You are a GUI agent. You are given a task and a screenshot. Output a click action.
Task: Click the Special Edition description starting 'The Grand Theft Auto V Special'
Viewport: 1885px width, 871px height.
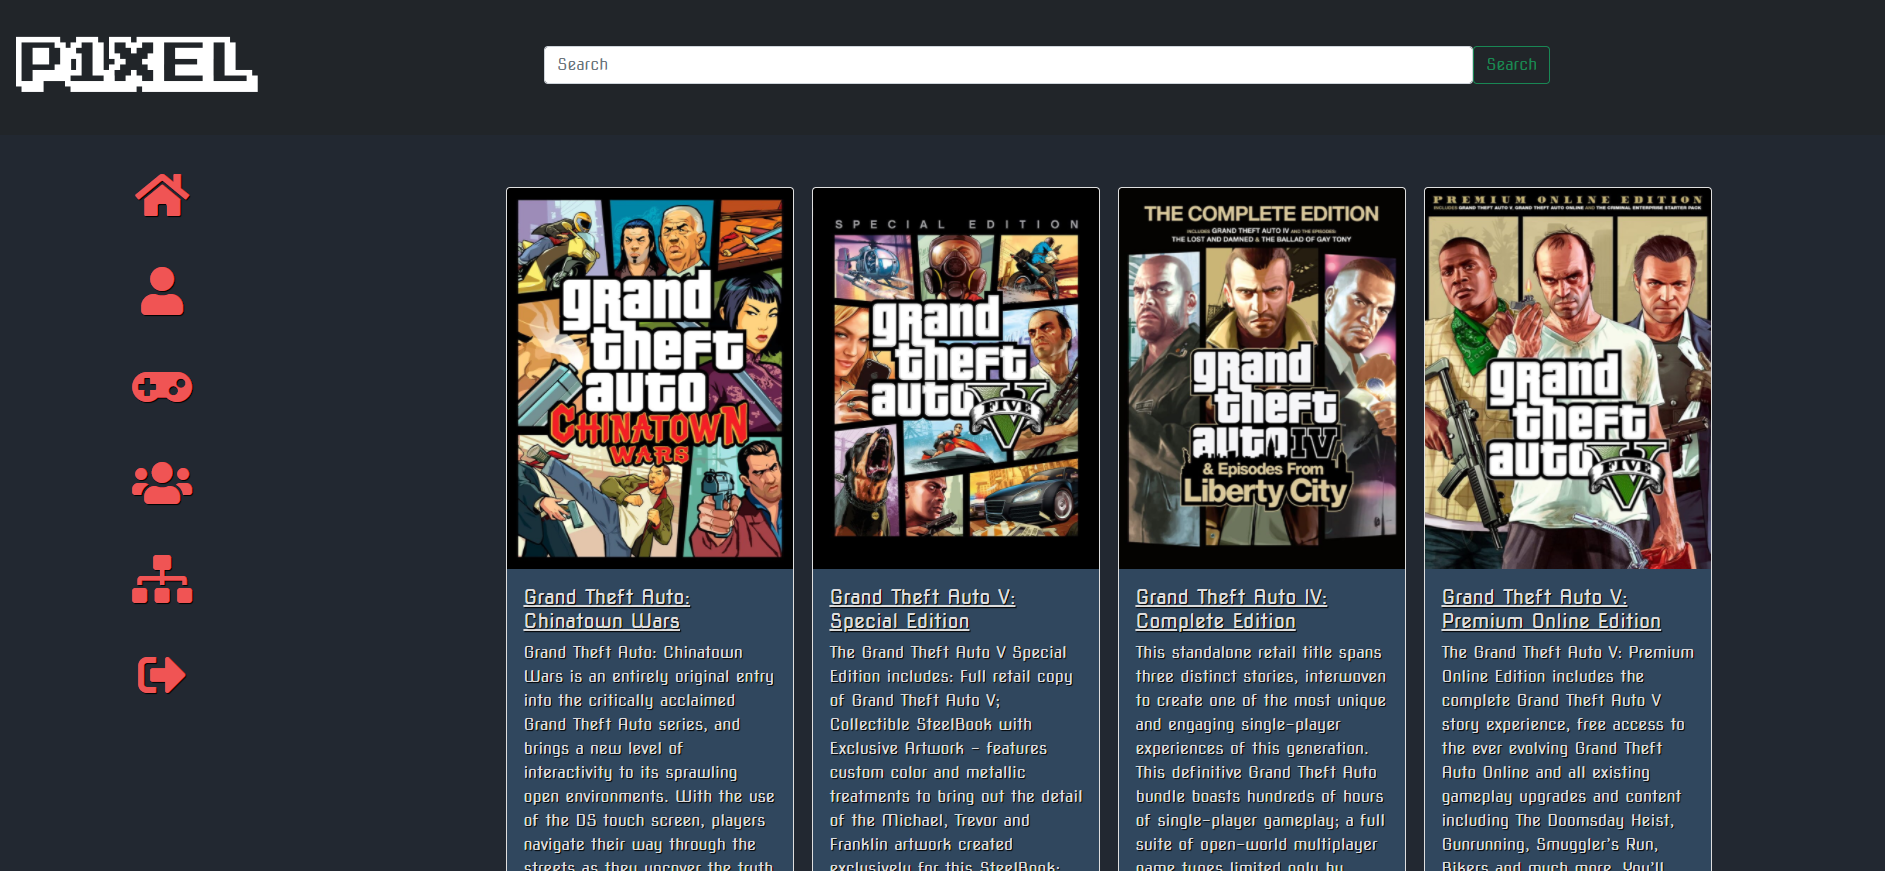[x=956, y=758]
